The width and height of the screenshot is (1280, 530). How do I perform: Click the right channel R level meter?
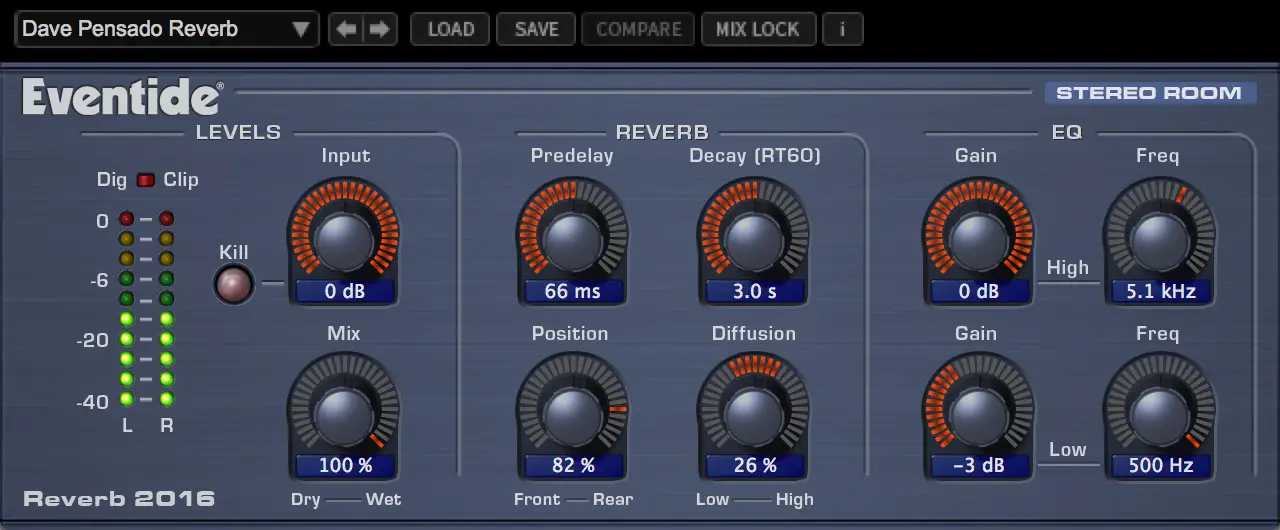click(x=167, y=309)
